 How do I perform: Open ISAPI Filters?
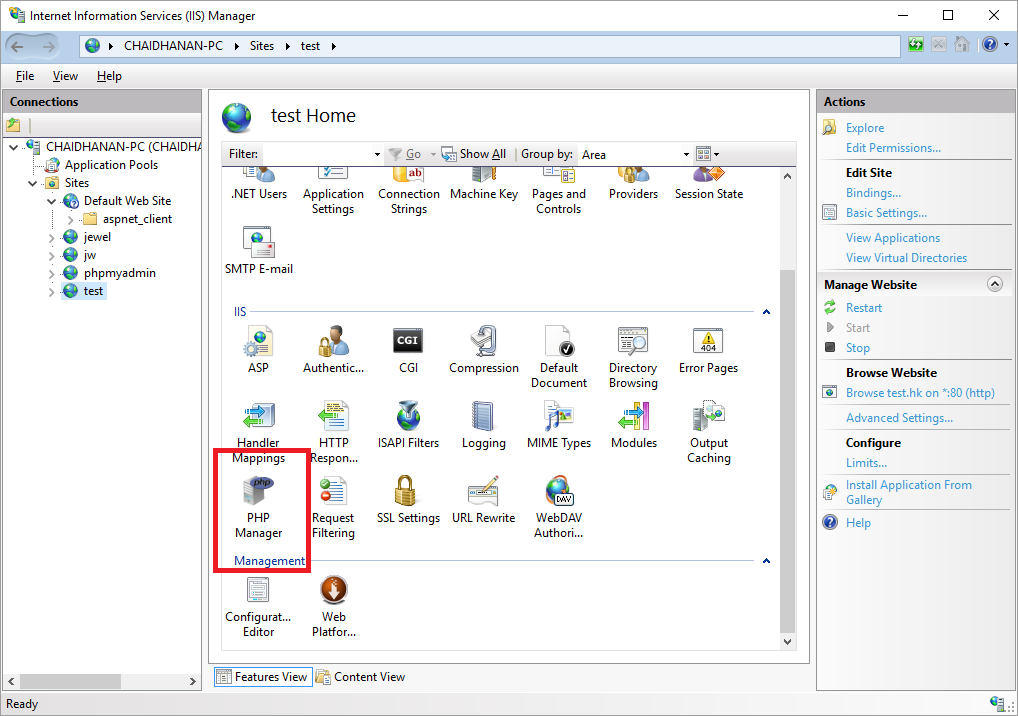[x=408, y=425]
